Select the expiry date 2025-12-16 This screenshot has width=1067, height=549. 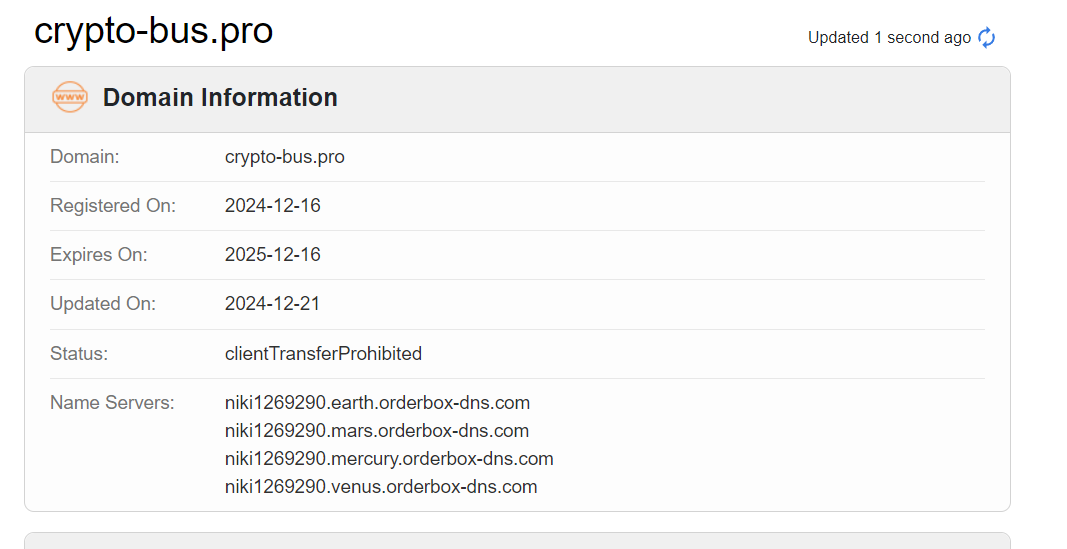tap(273, 255)
